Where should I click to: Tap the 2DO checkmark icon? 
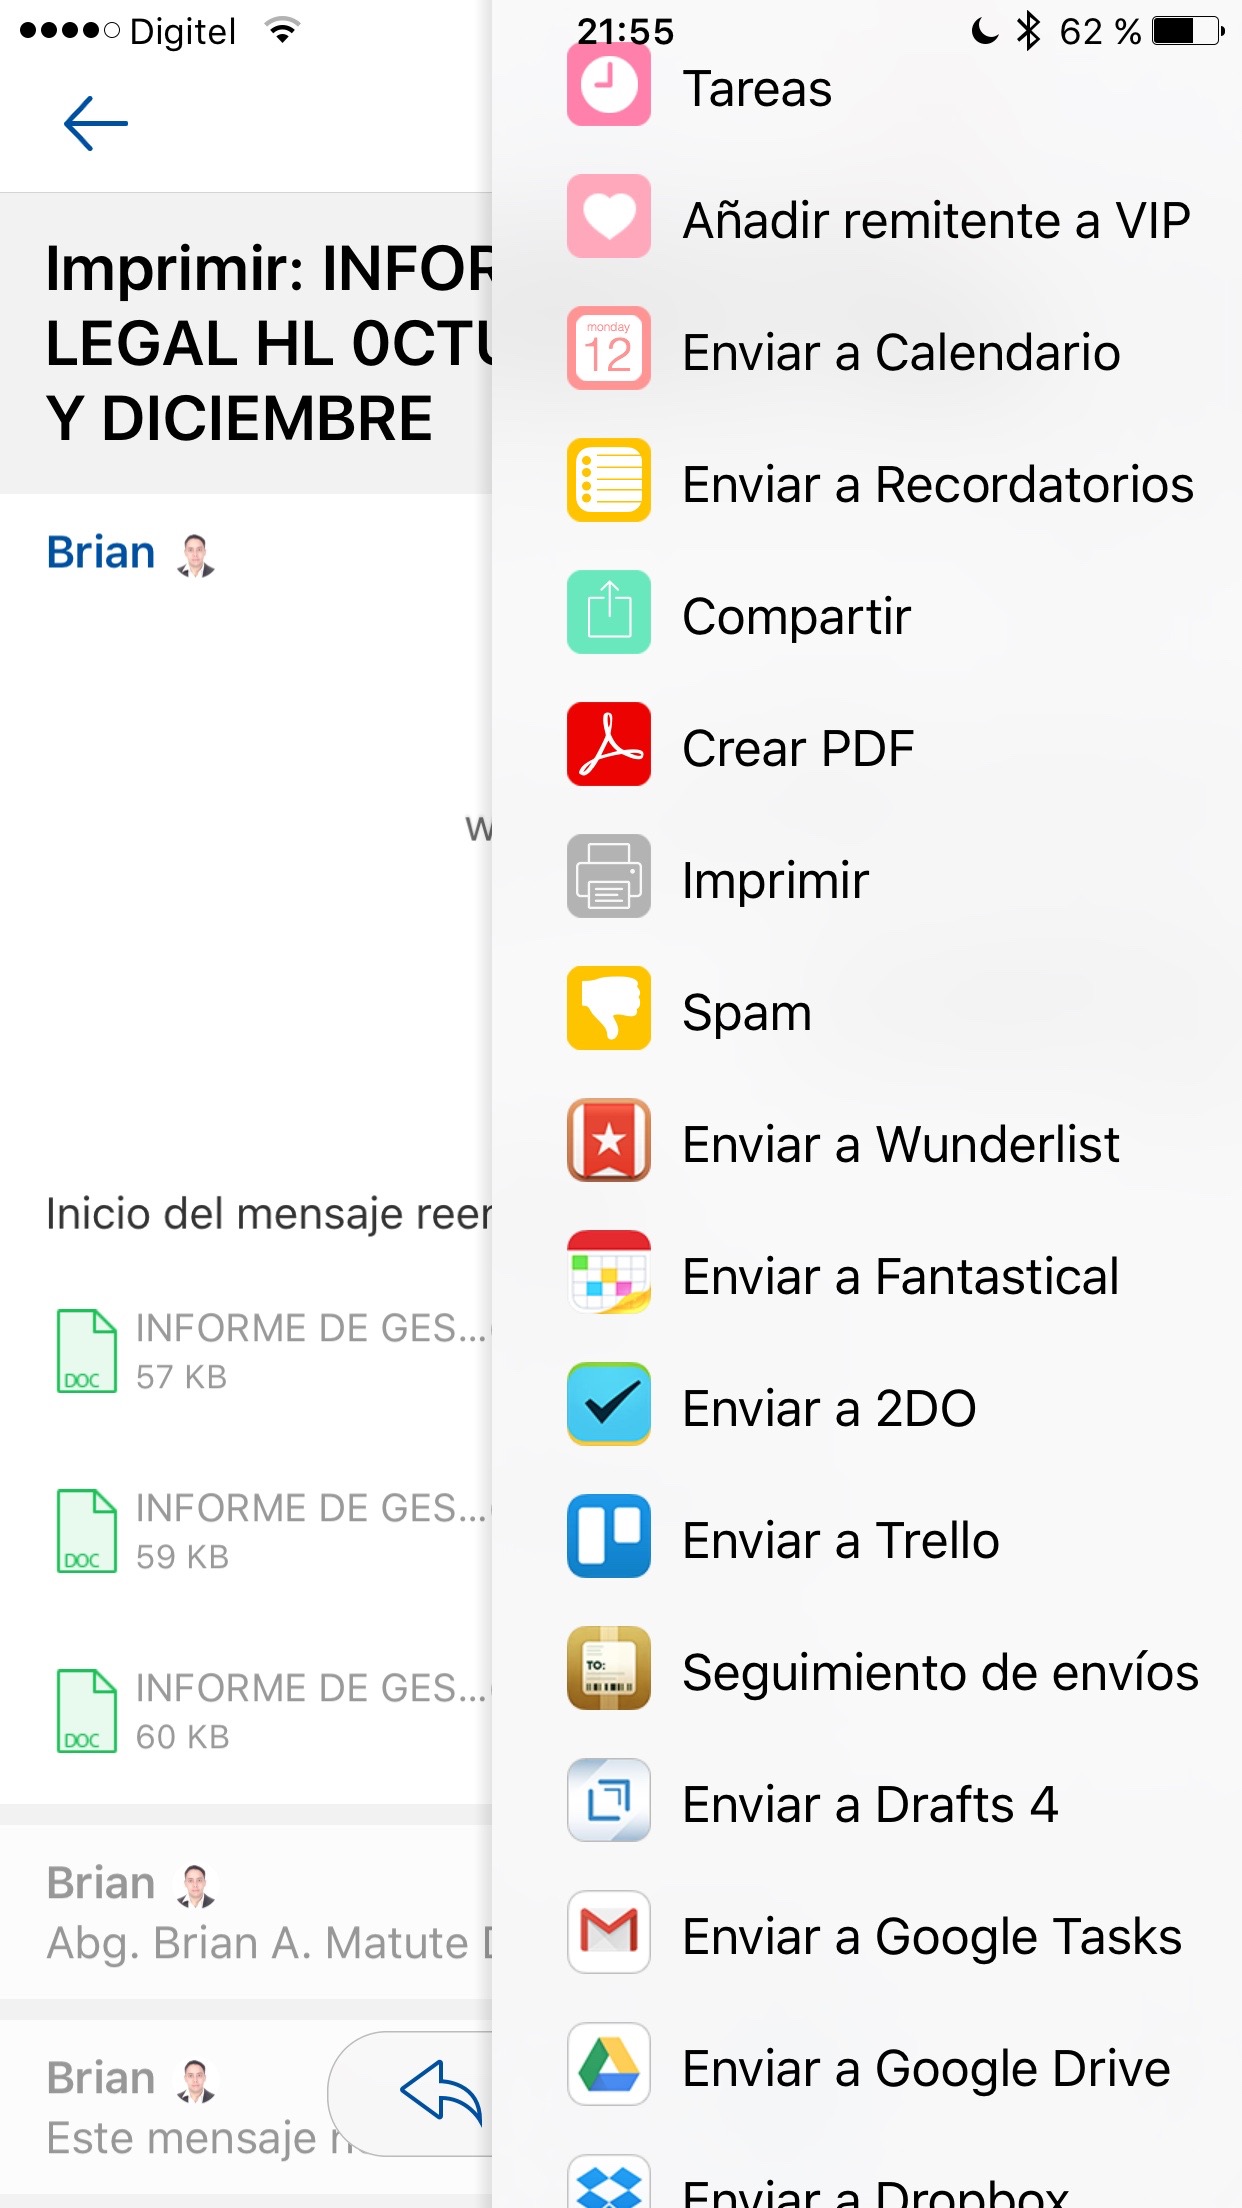[x=608, y=1404]
